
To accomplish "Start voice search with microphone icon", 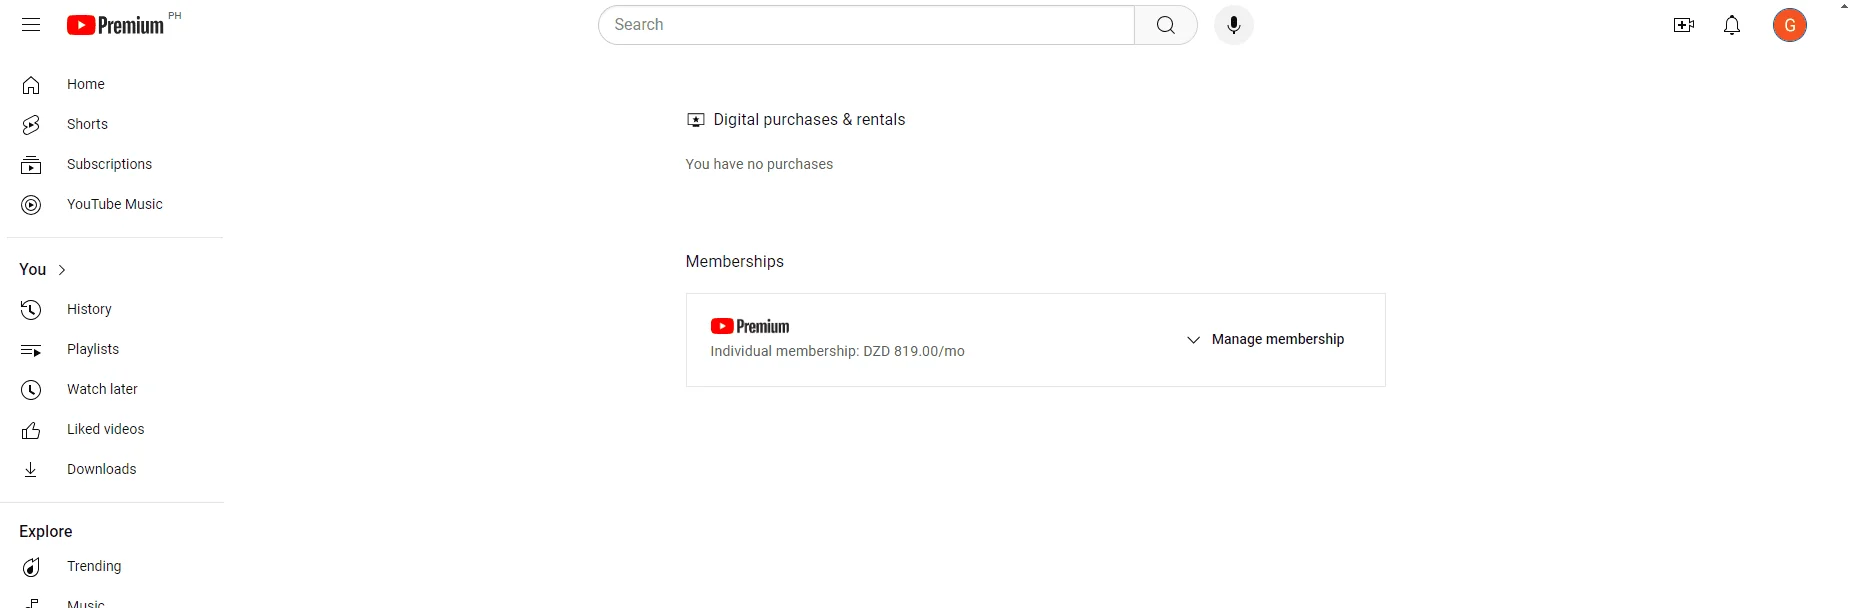I will [x=1234, y=25].
